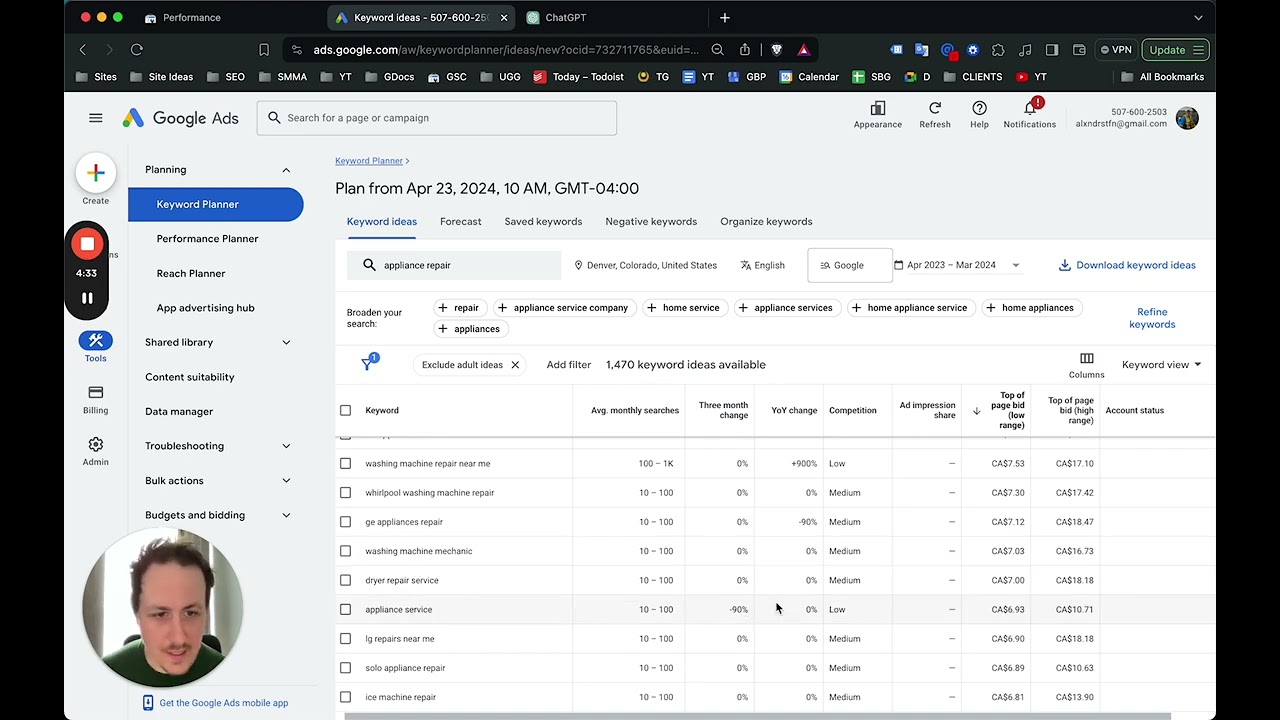Screen dimensions: 1280x720
Task: Click the Keyword Planner breadcrumb link
Action: click(369, 161)
